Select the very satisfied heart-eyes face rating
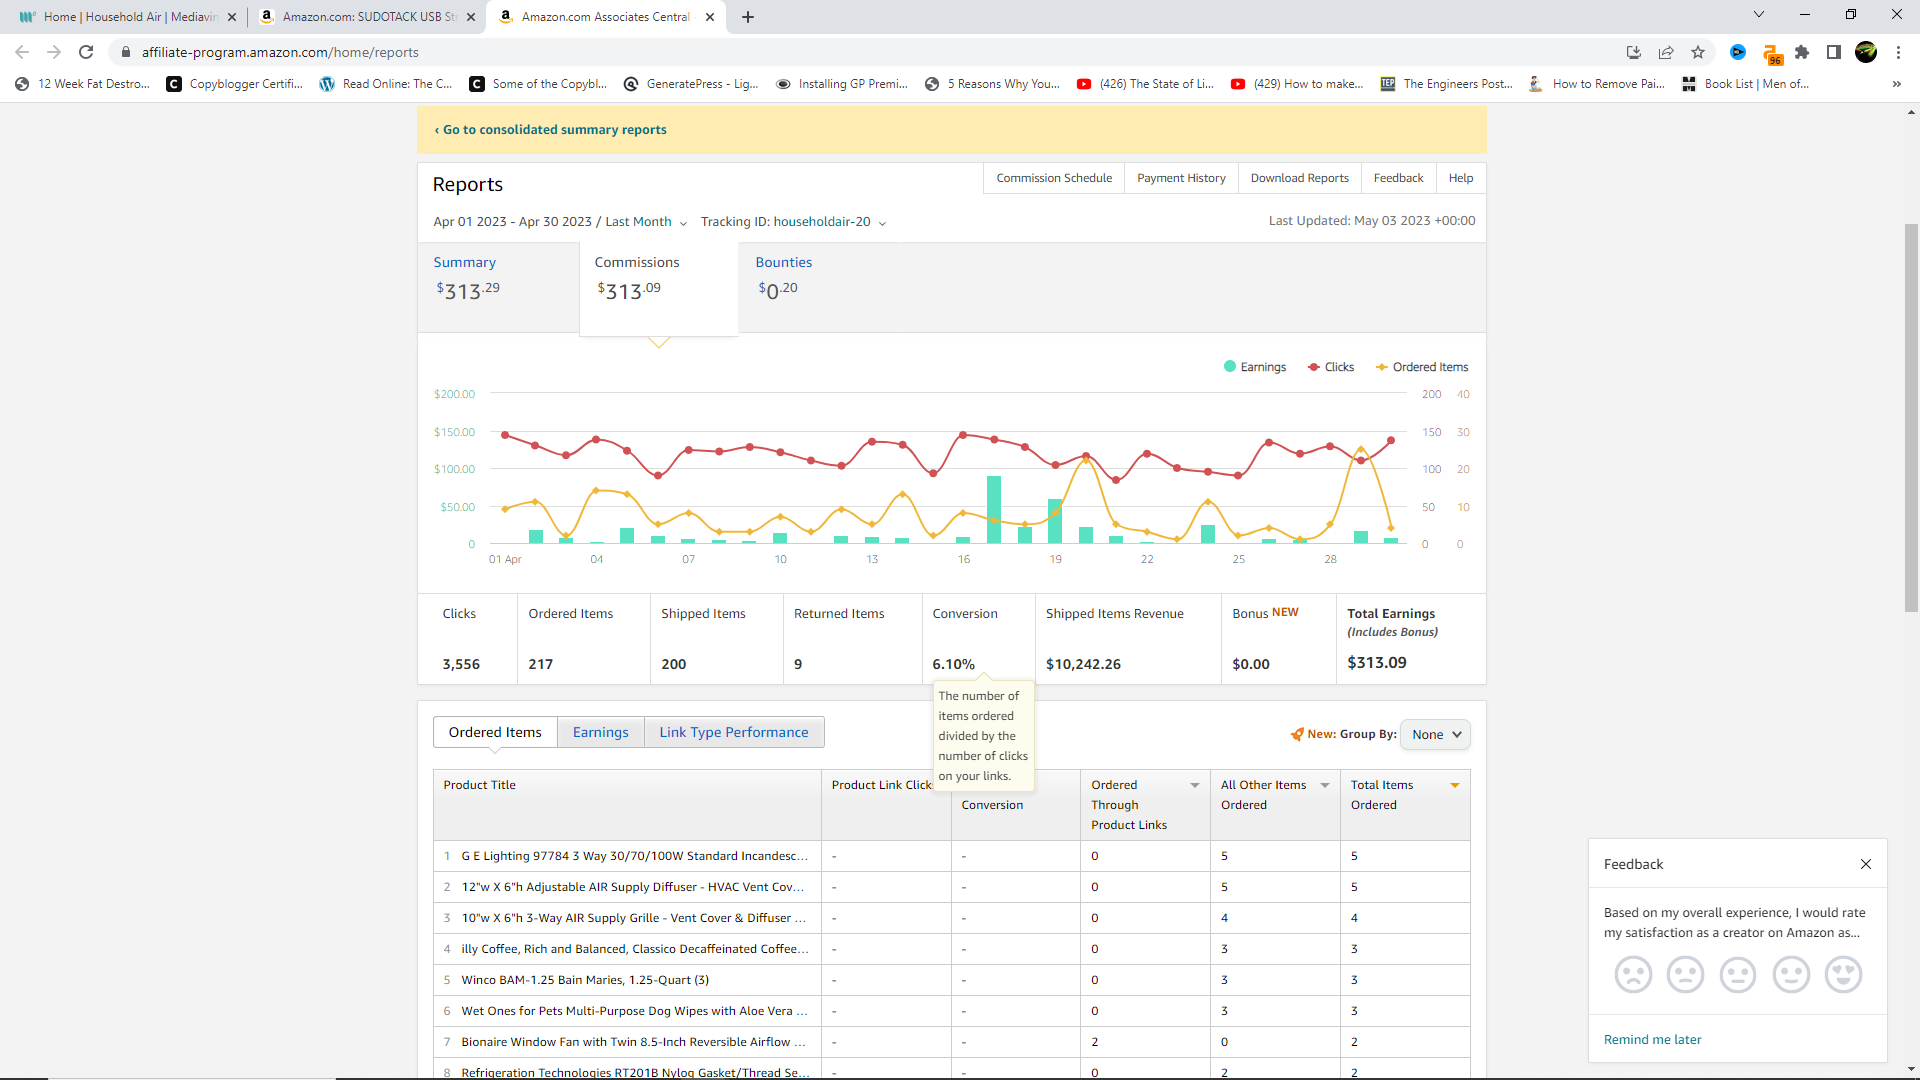Image resolution: width=1920 pixels, height=1080 pixels. [1843, 974]
